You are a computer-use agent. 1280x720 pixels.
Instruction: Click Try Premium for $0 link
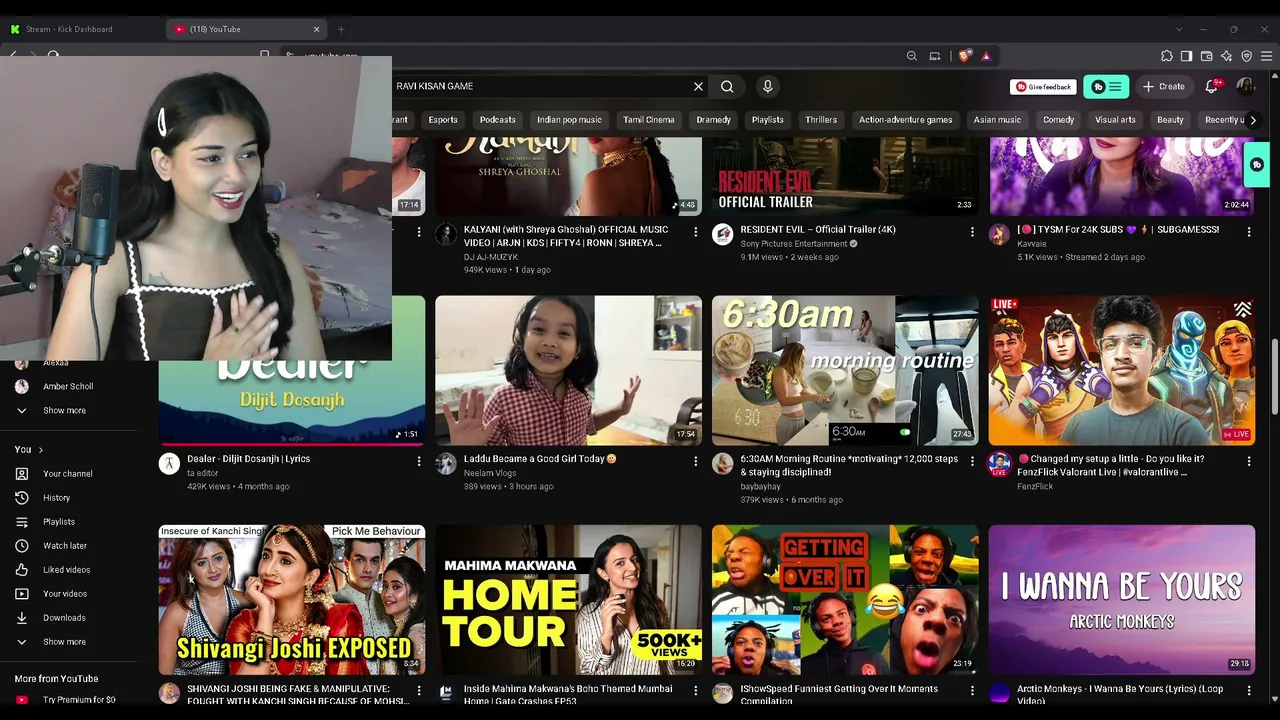click(79, 700)
